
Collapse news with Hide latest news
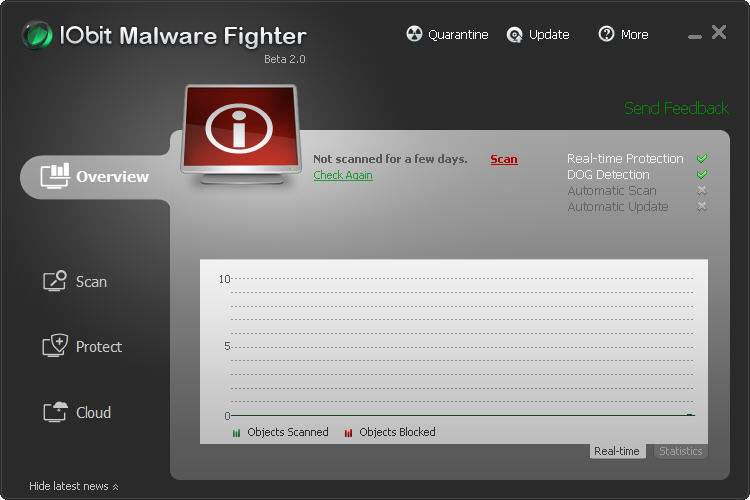tap(74, 486)
